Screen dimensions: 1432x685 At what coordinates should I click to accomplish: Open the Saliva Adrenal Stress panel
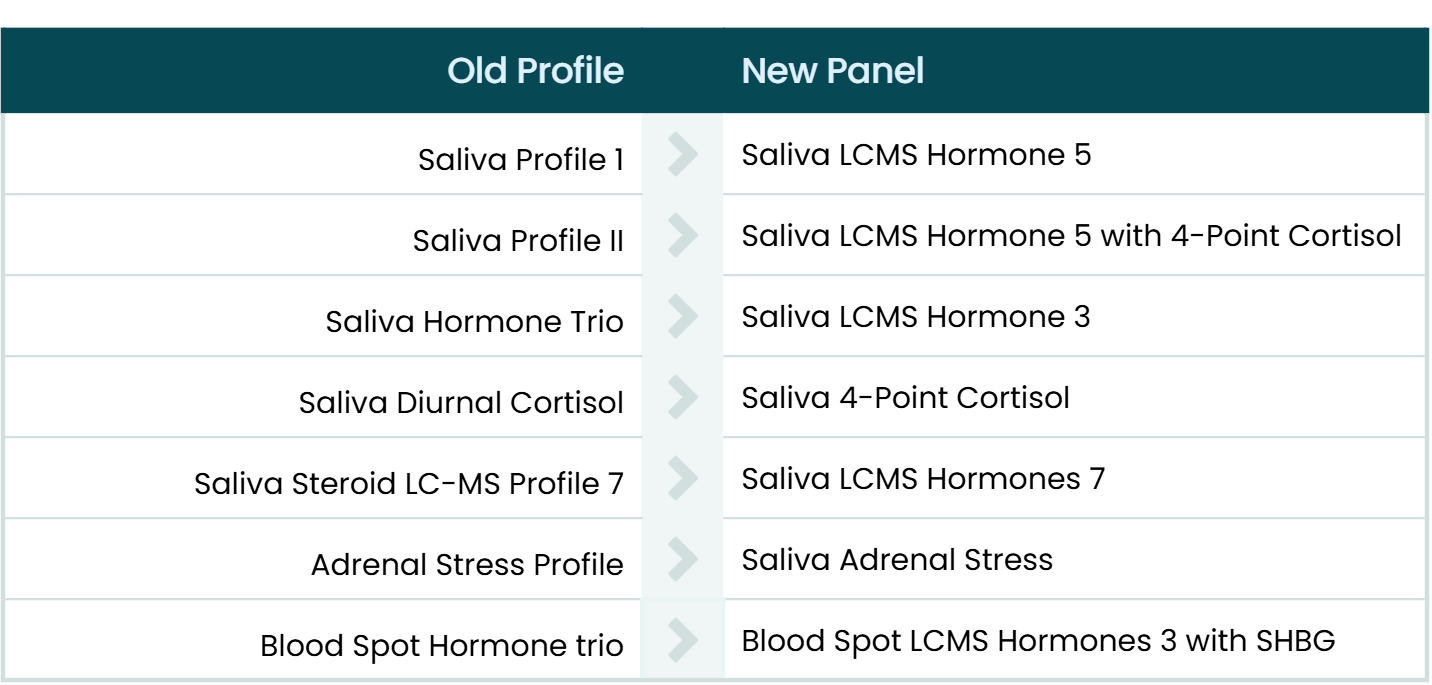[x=897, y=560]
